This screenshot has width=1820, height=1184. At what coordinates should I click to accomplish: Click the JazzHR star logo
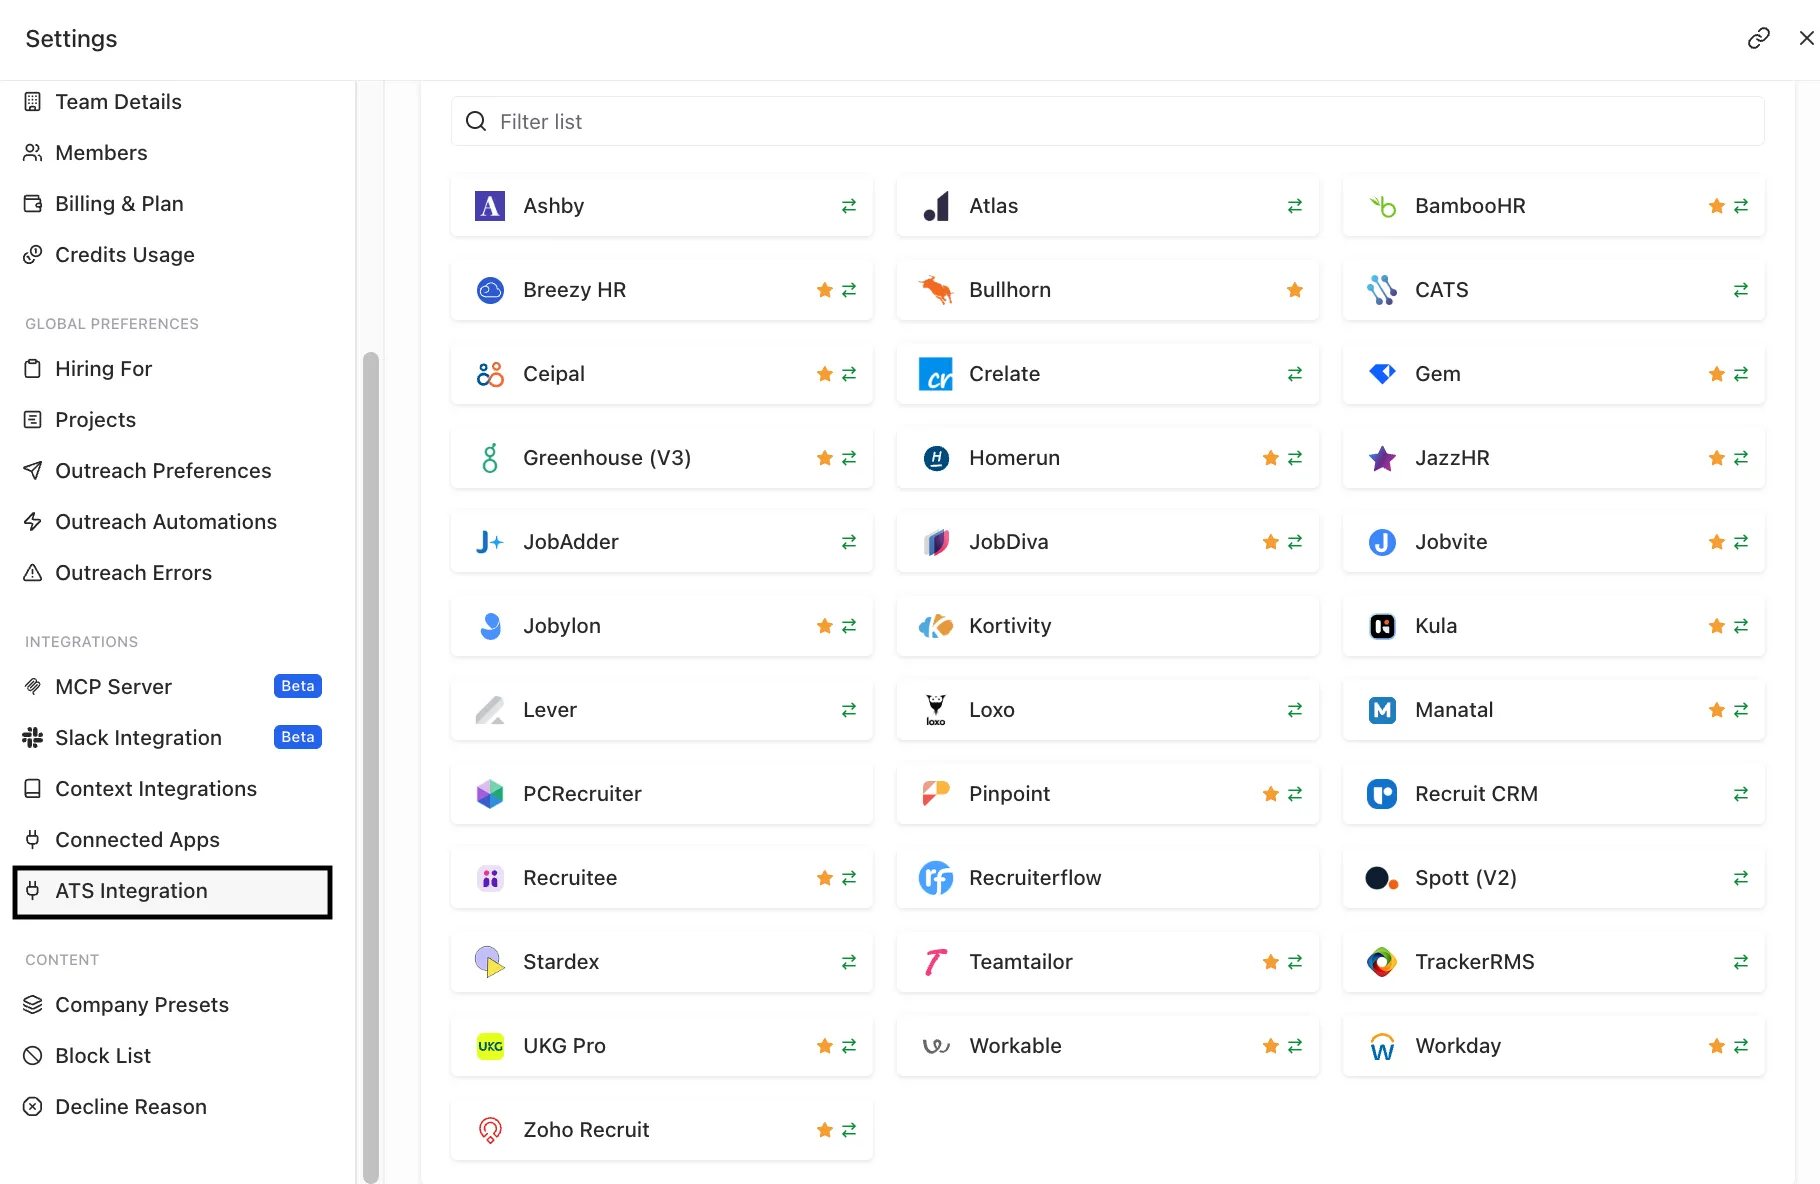(x=1382, y=458)
